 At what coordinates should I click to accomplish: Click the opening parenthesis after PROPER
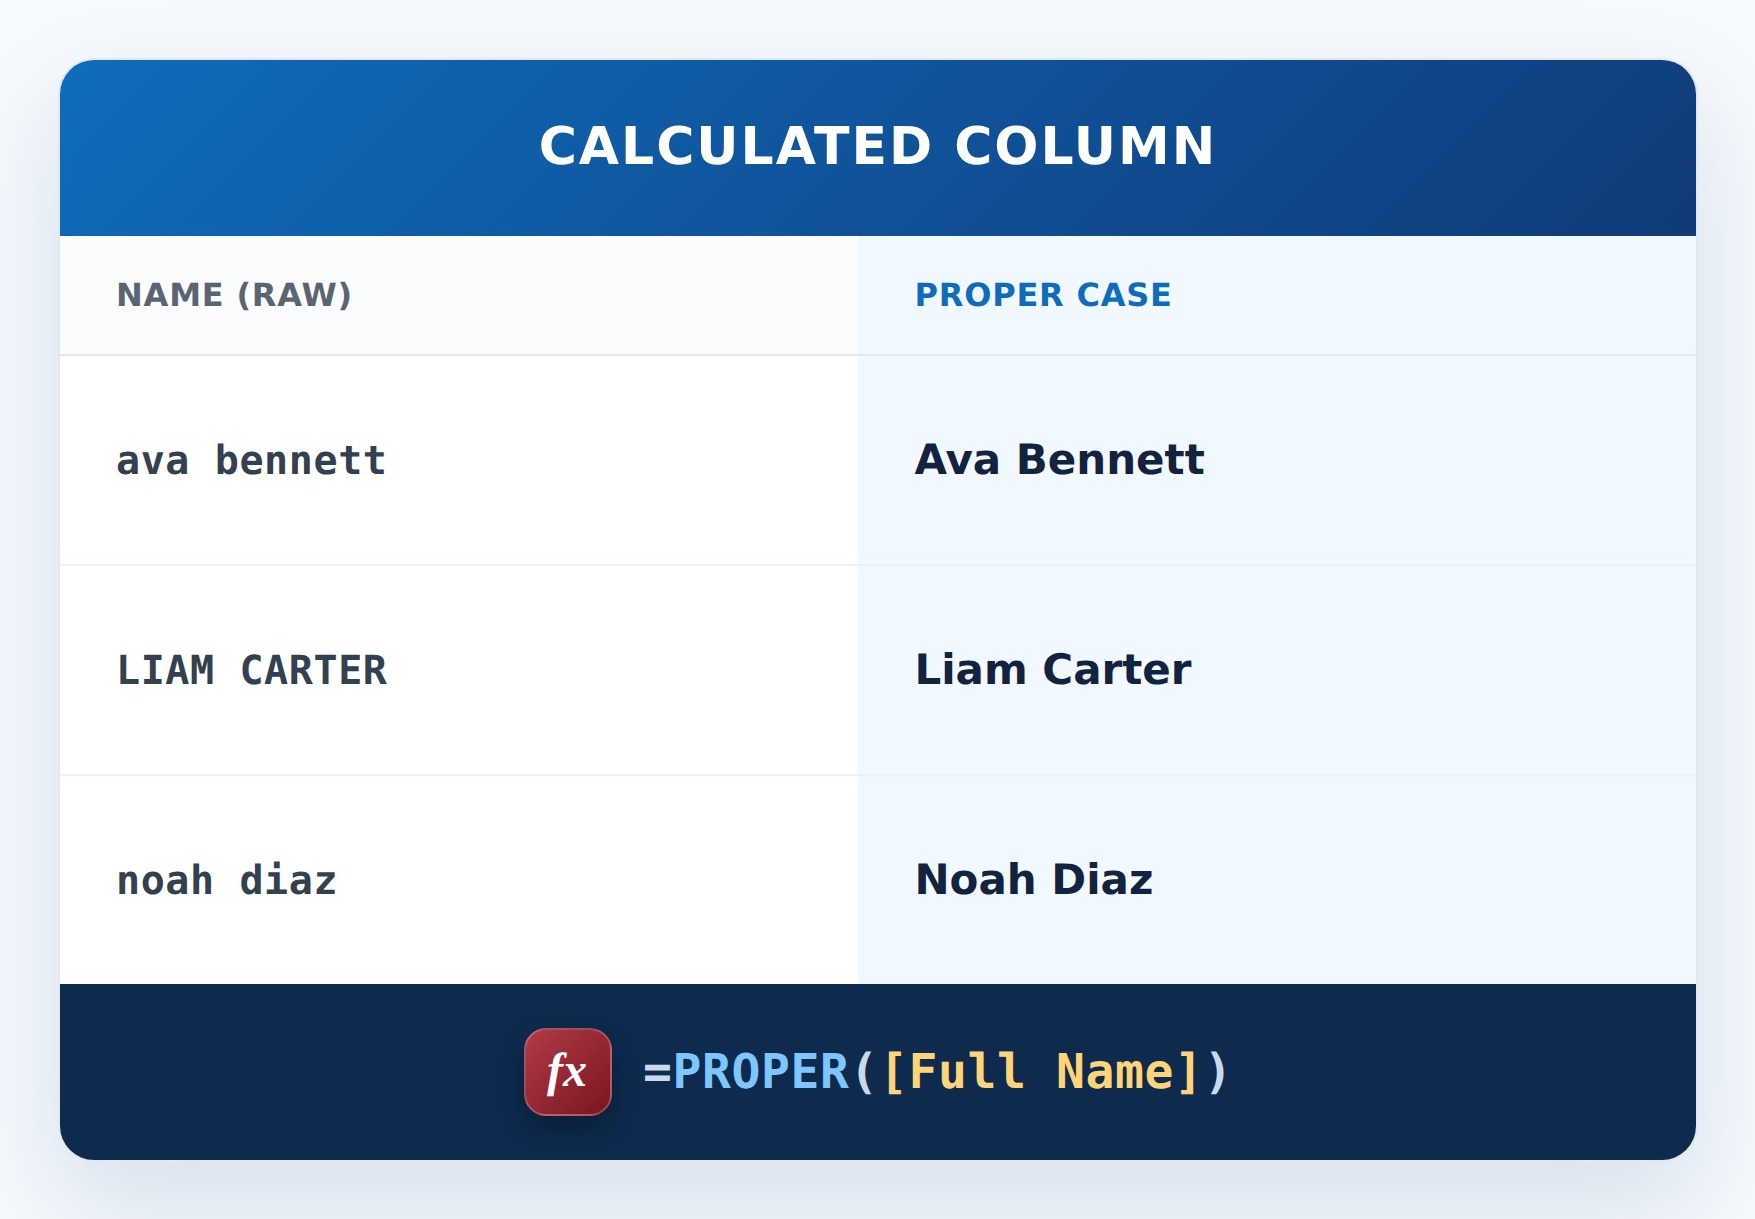[x=864, y=1072]
